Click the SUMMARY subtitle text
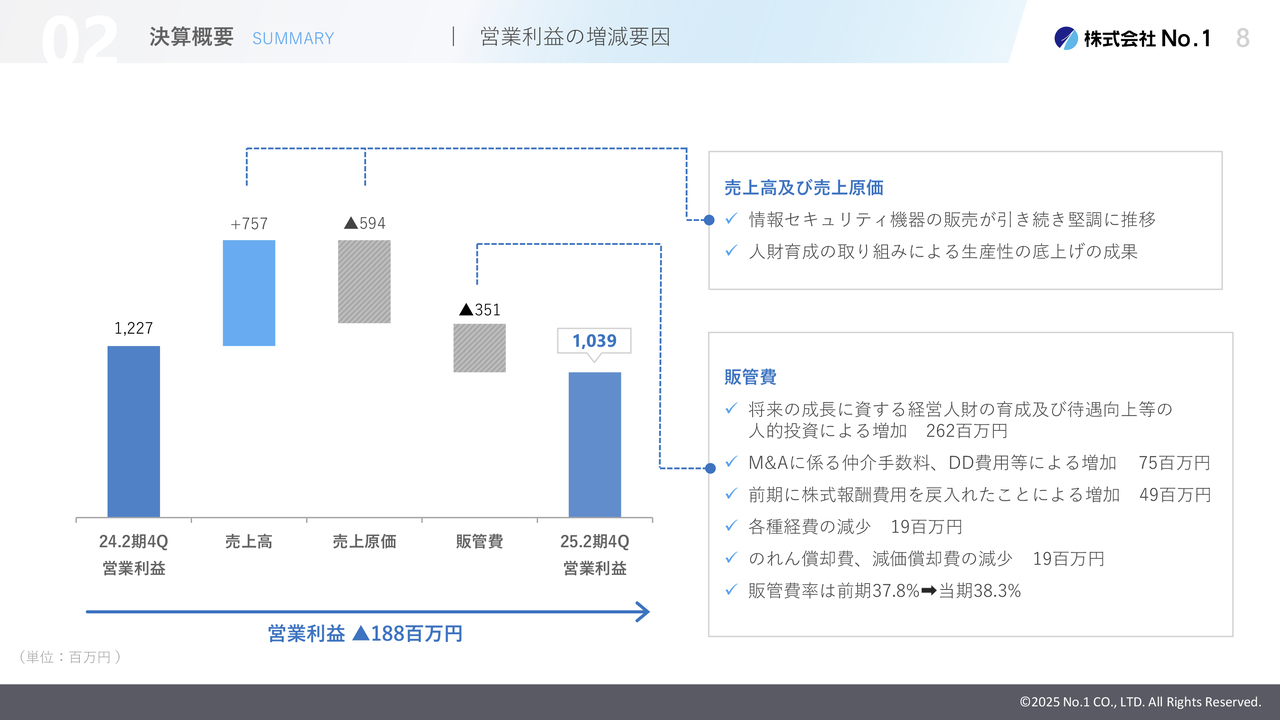Screen dimensions: 1280x720 [293, 39]
